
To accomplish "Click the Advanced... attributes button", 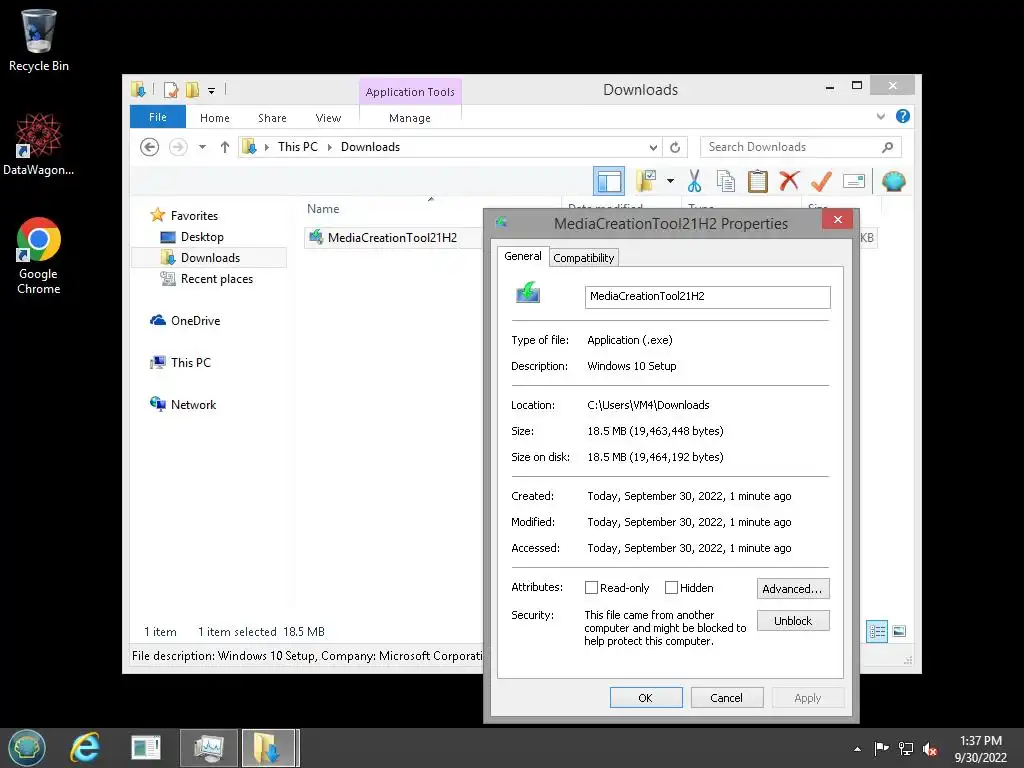I will (793, 588).
